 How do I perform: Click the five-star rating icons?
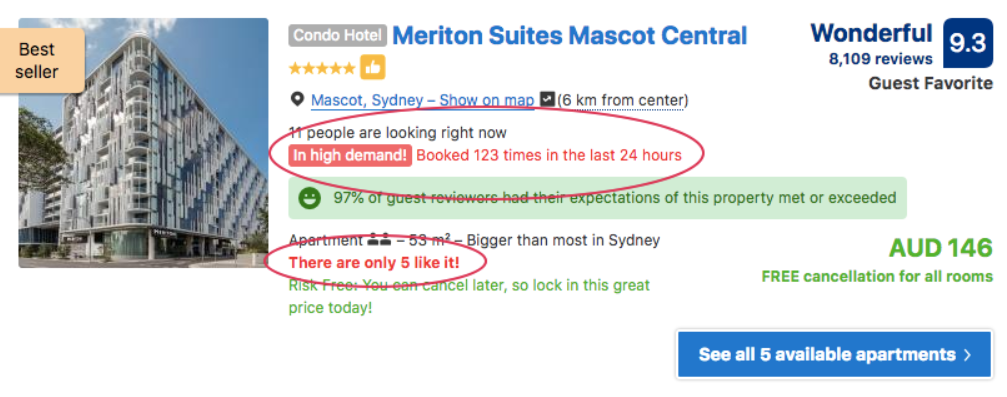pos(322,68)
